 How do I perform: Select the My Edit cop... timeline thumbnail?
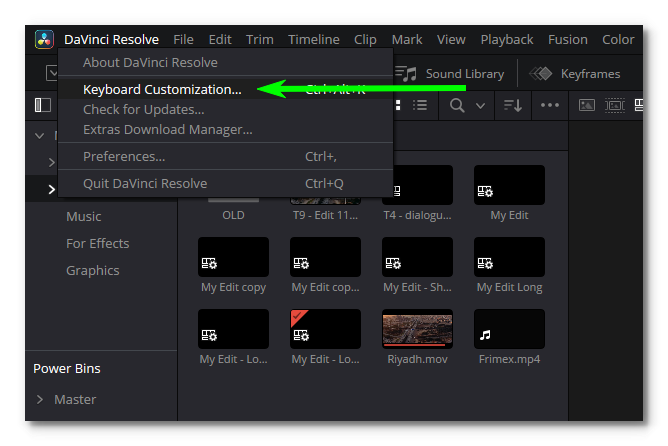(x=325, y=257)
